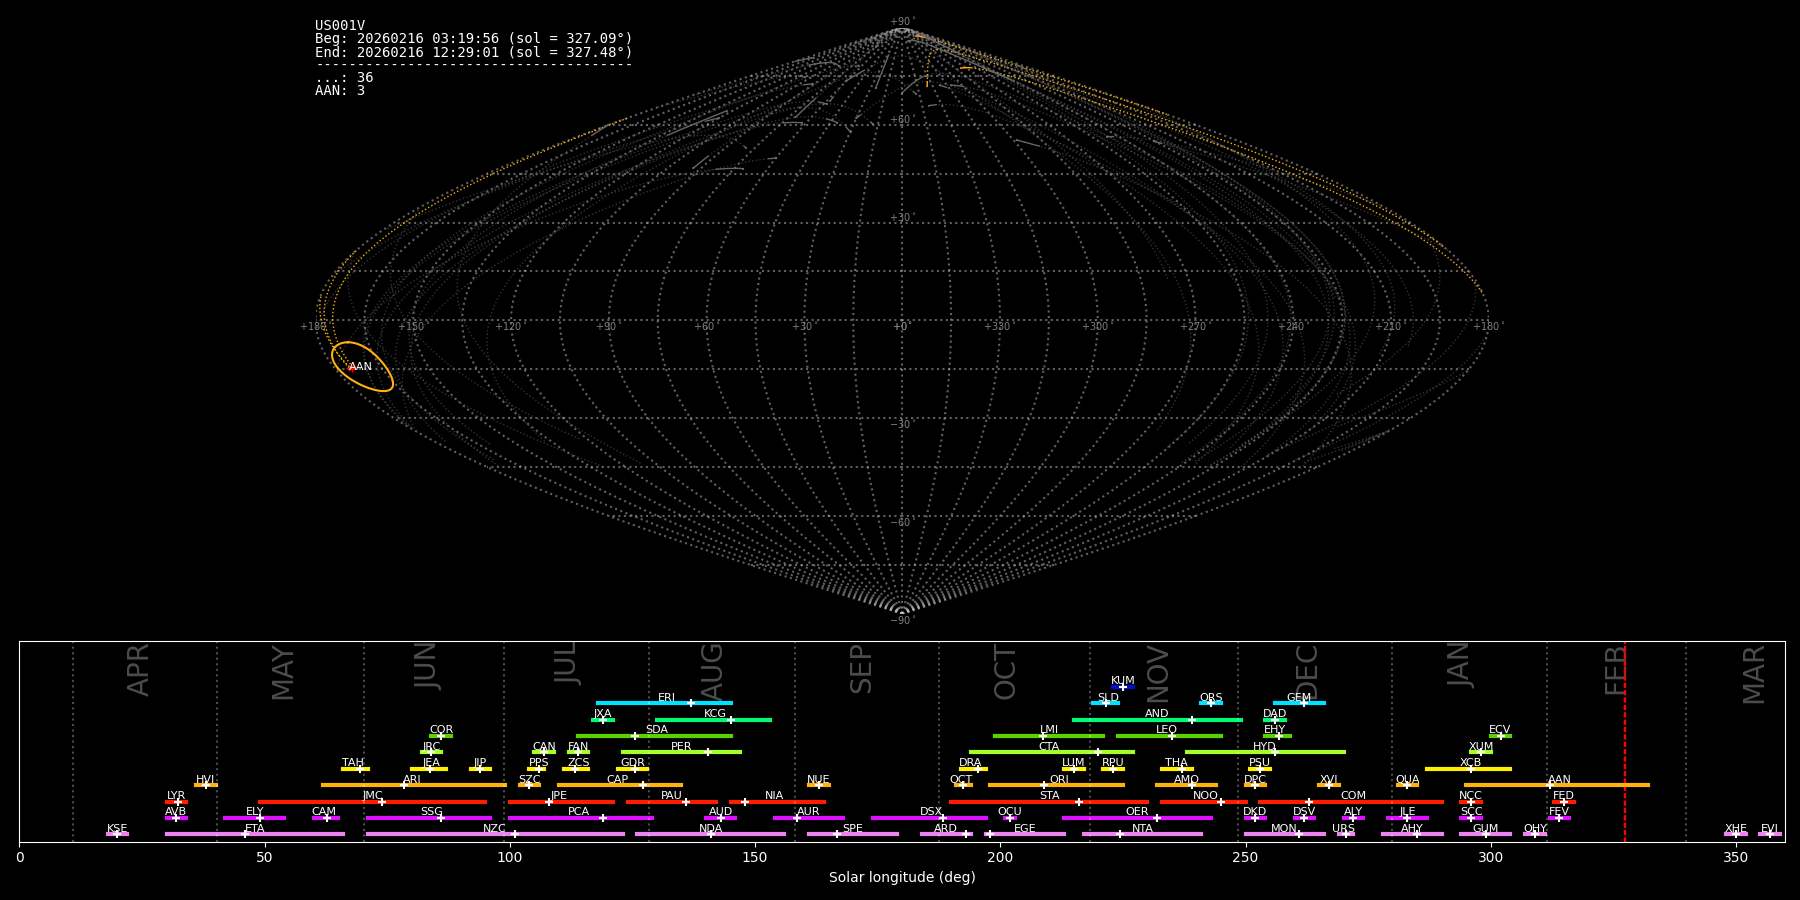The image size is (1800, 900).
Task: Click the LYR shower peak marker
Action: (x=178, y=802)
